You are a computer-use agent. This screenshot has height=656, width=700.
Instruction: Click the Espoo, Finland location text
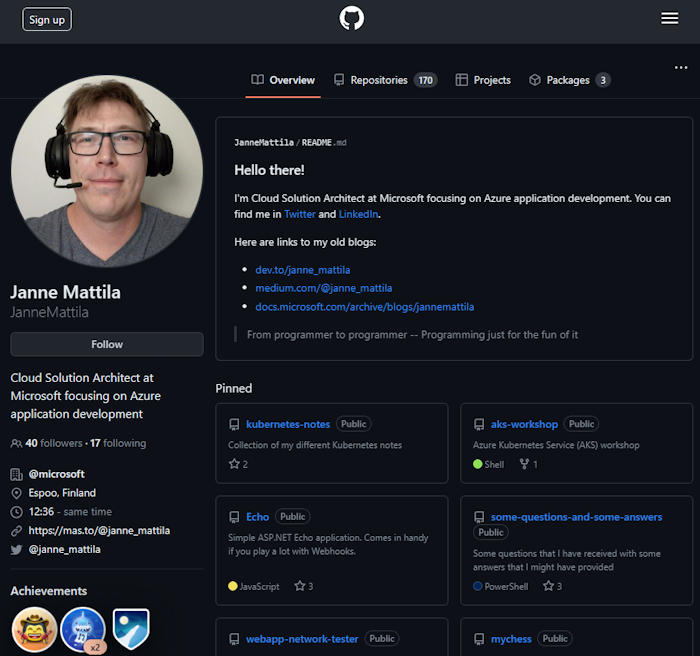(62, 493)
